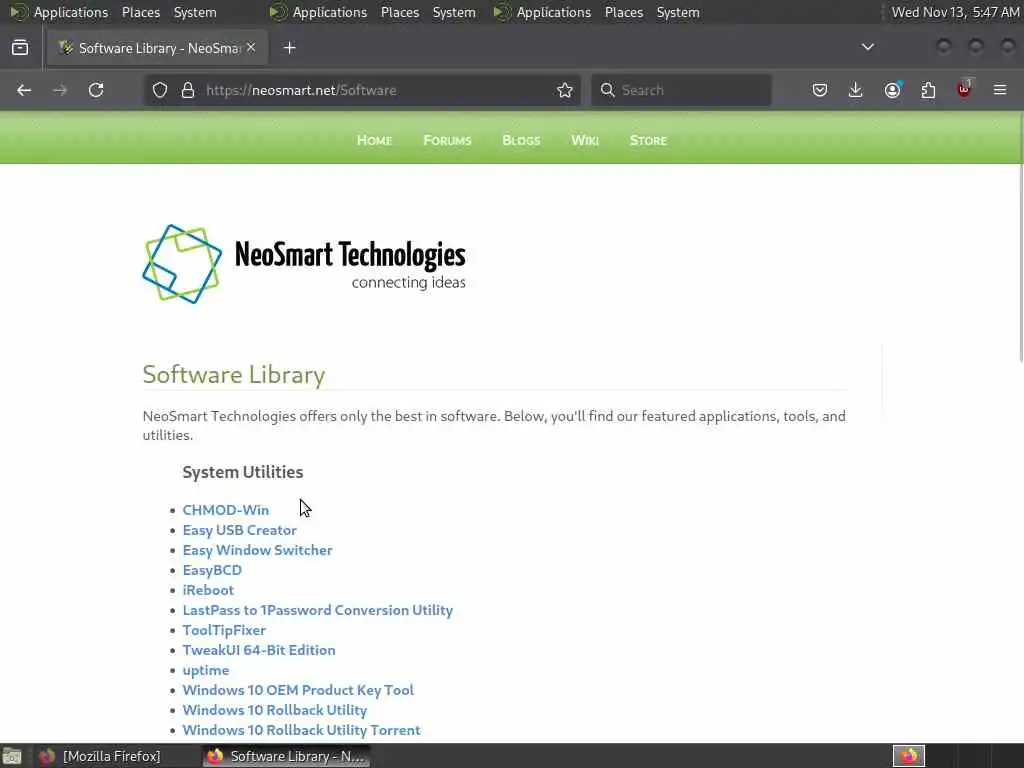Click the show desktop icon in taskbar
This screenshot has height=768, width=1024.
12,756
